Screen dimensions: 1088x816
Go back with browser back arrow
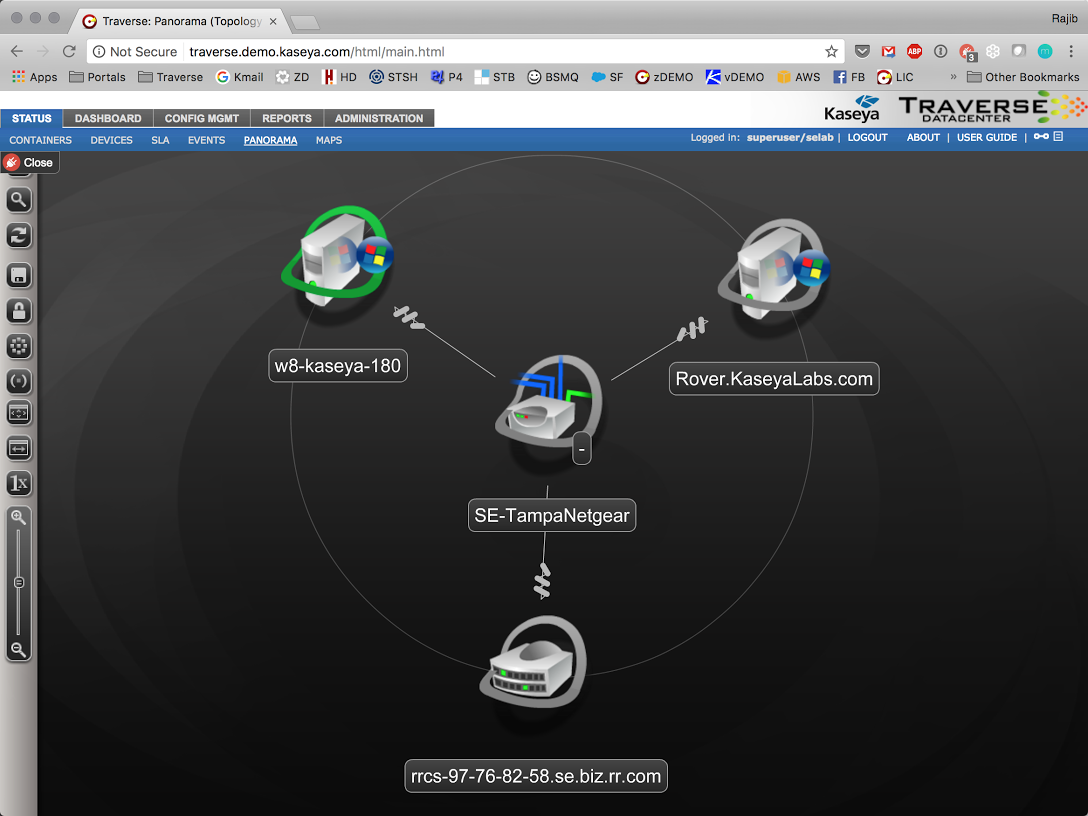point(17,51)
